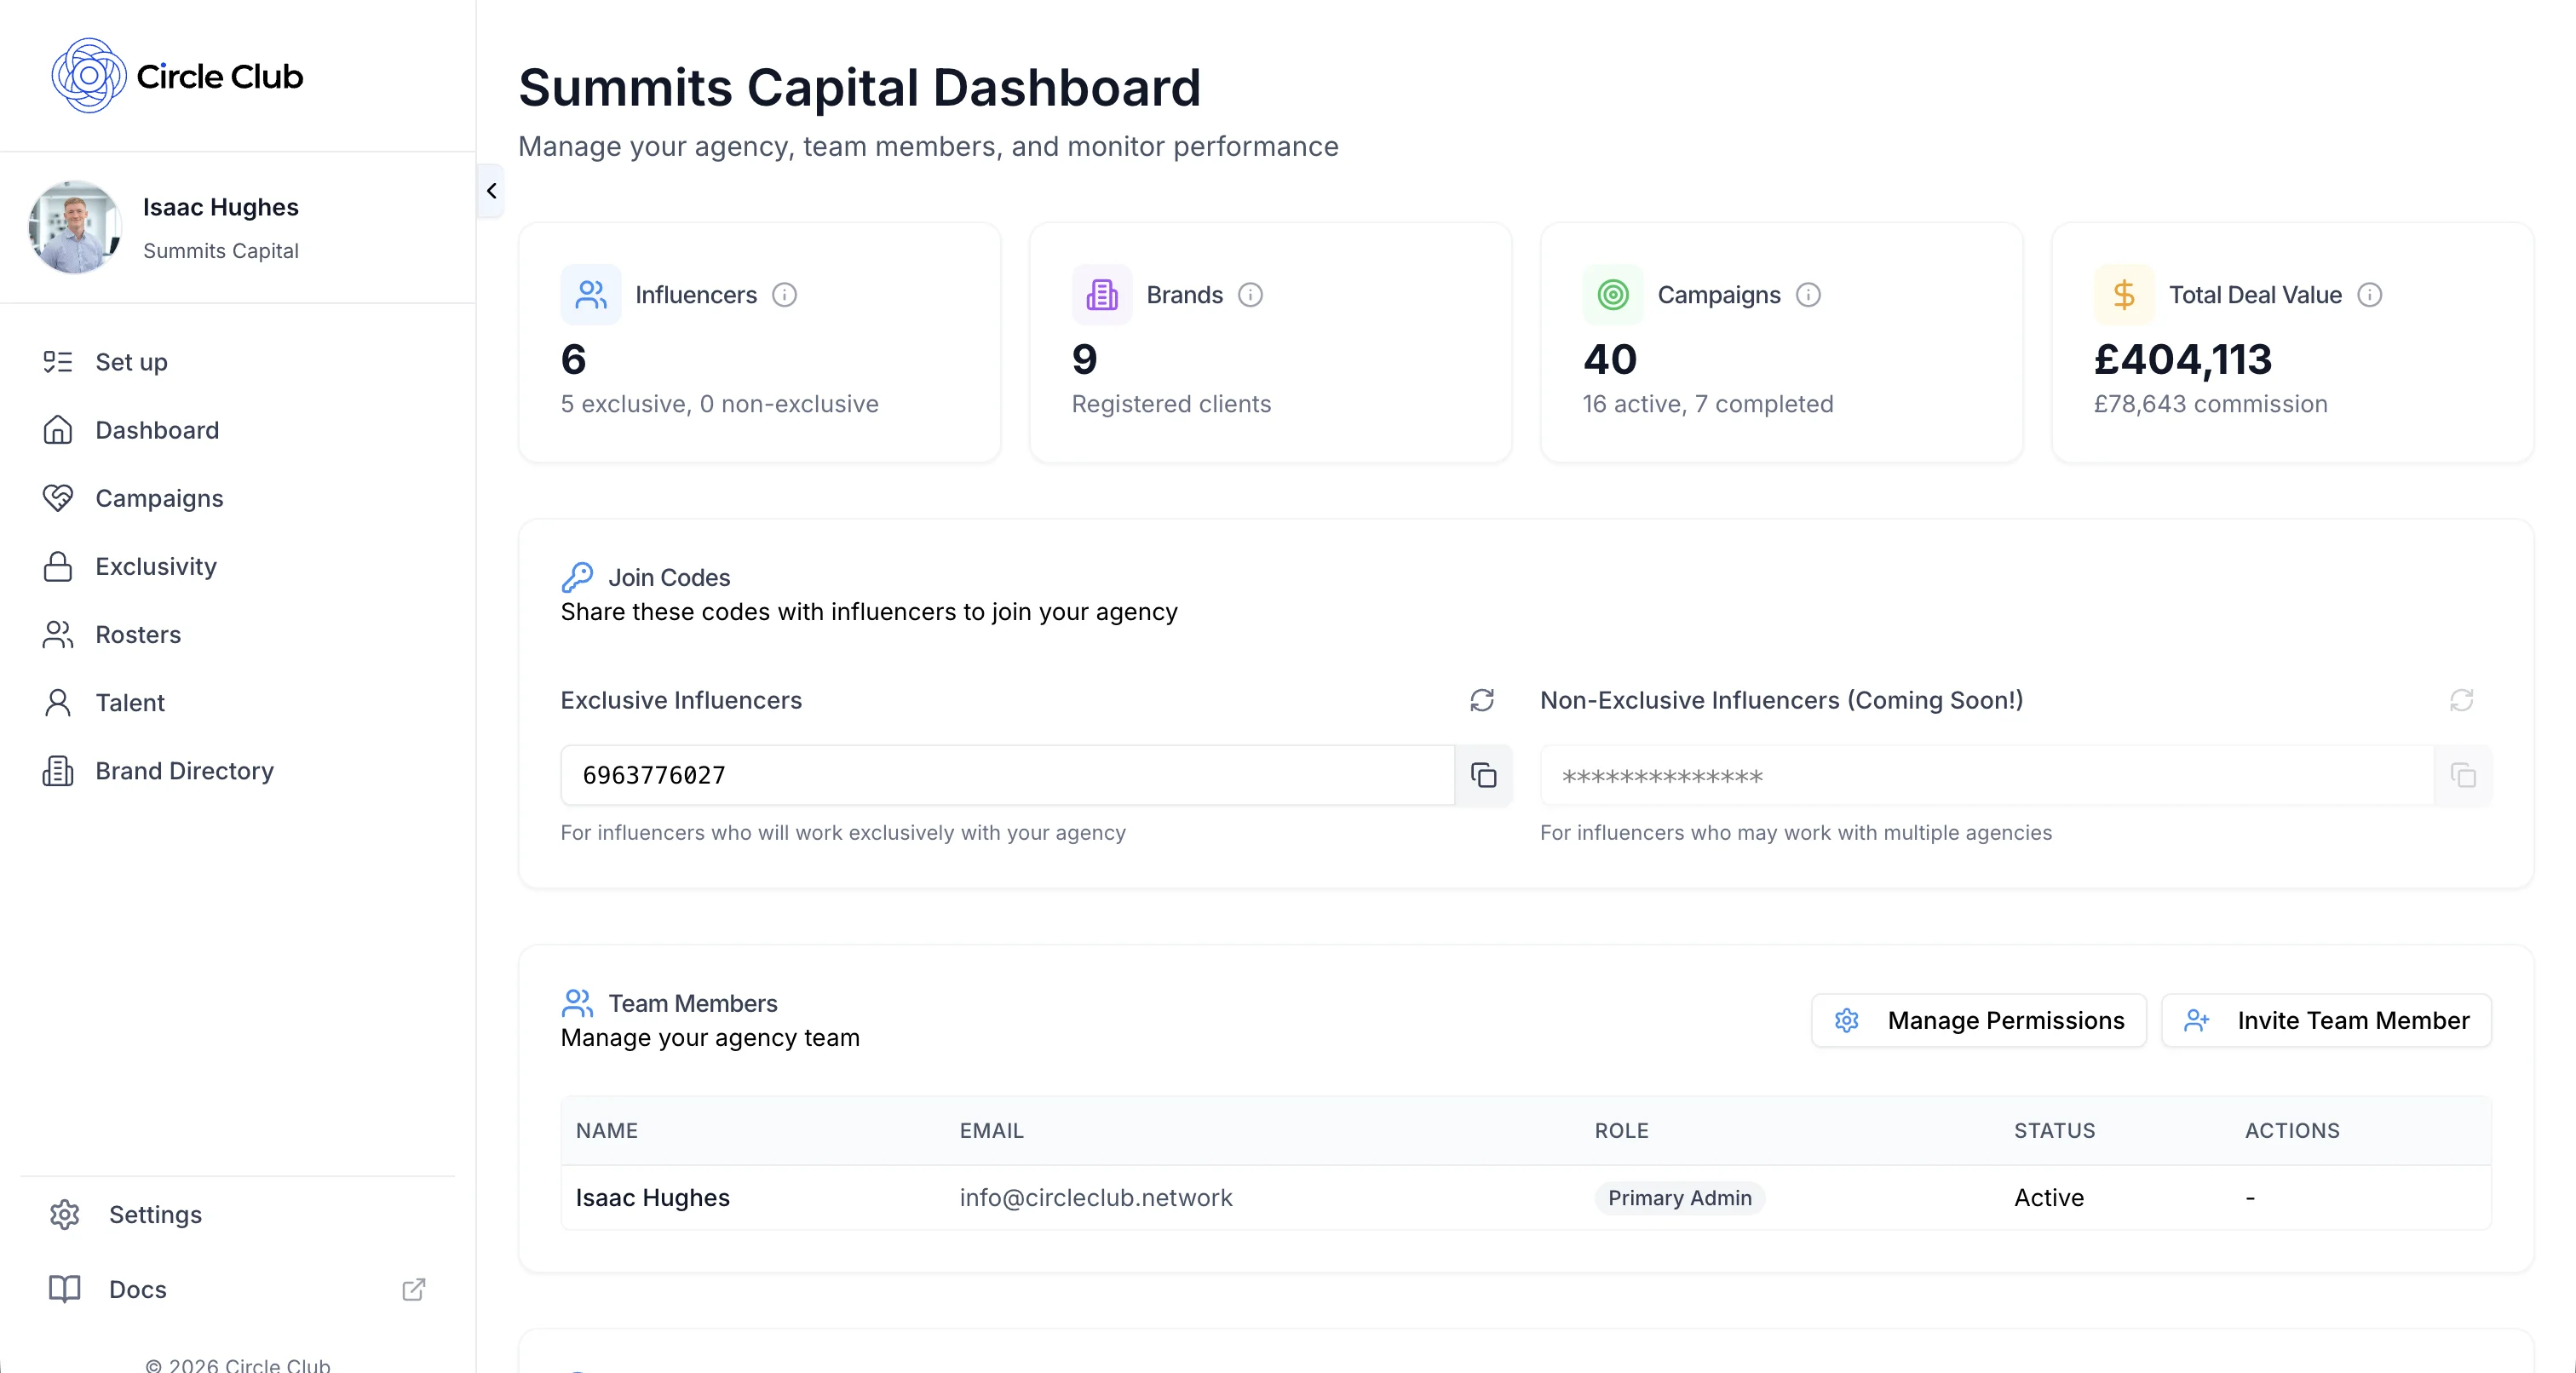Open the Rosters page

(x=140, y=634)
